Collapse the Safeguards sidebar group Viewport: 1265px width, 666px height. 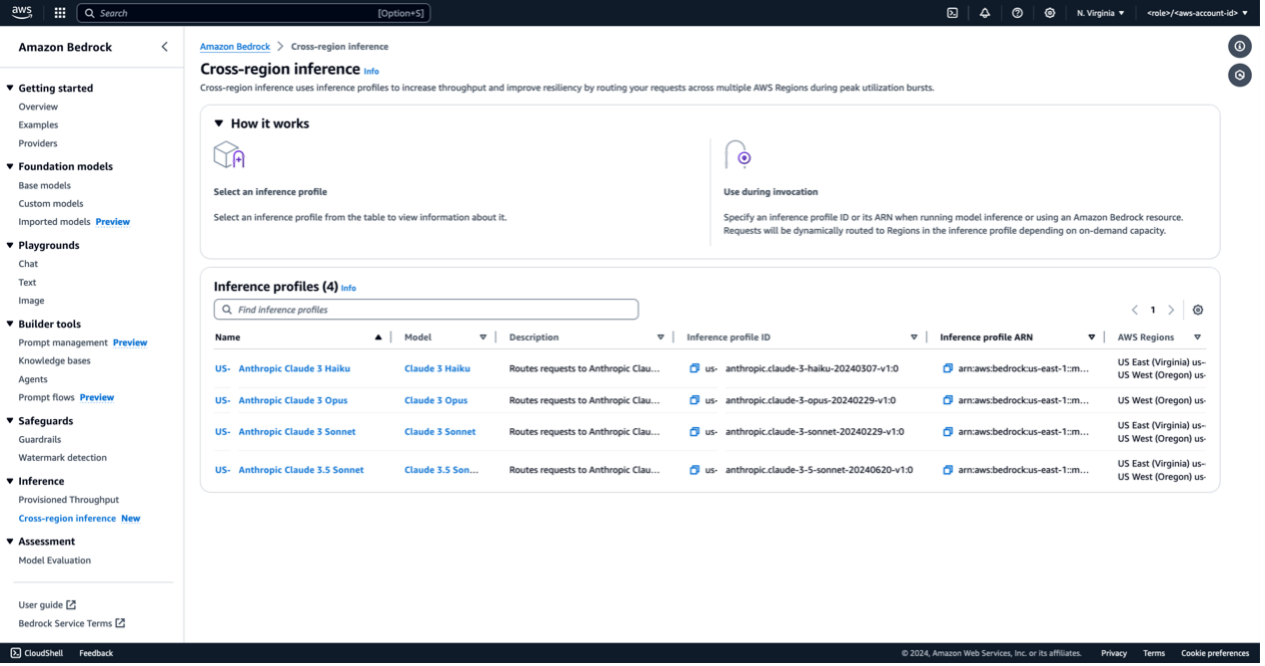9,421
